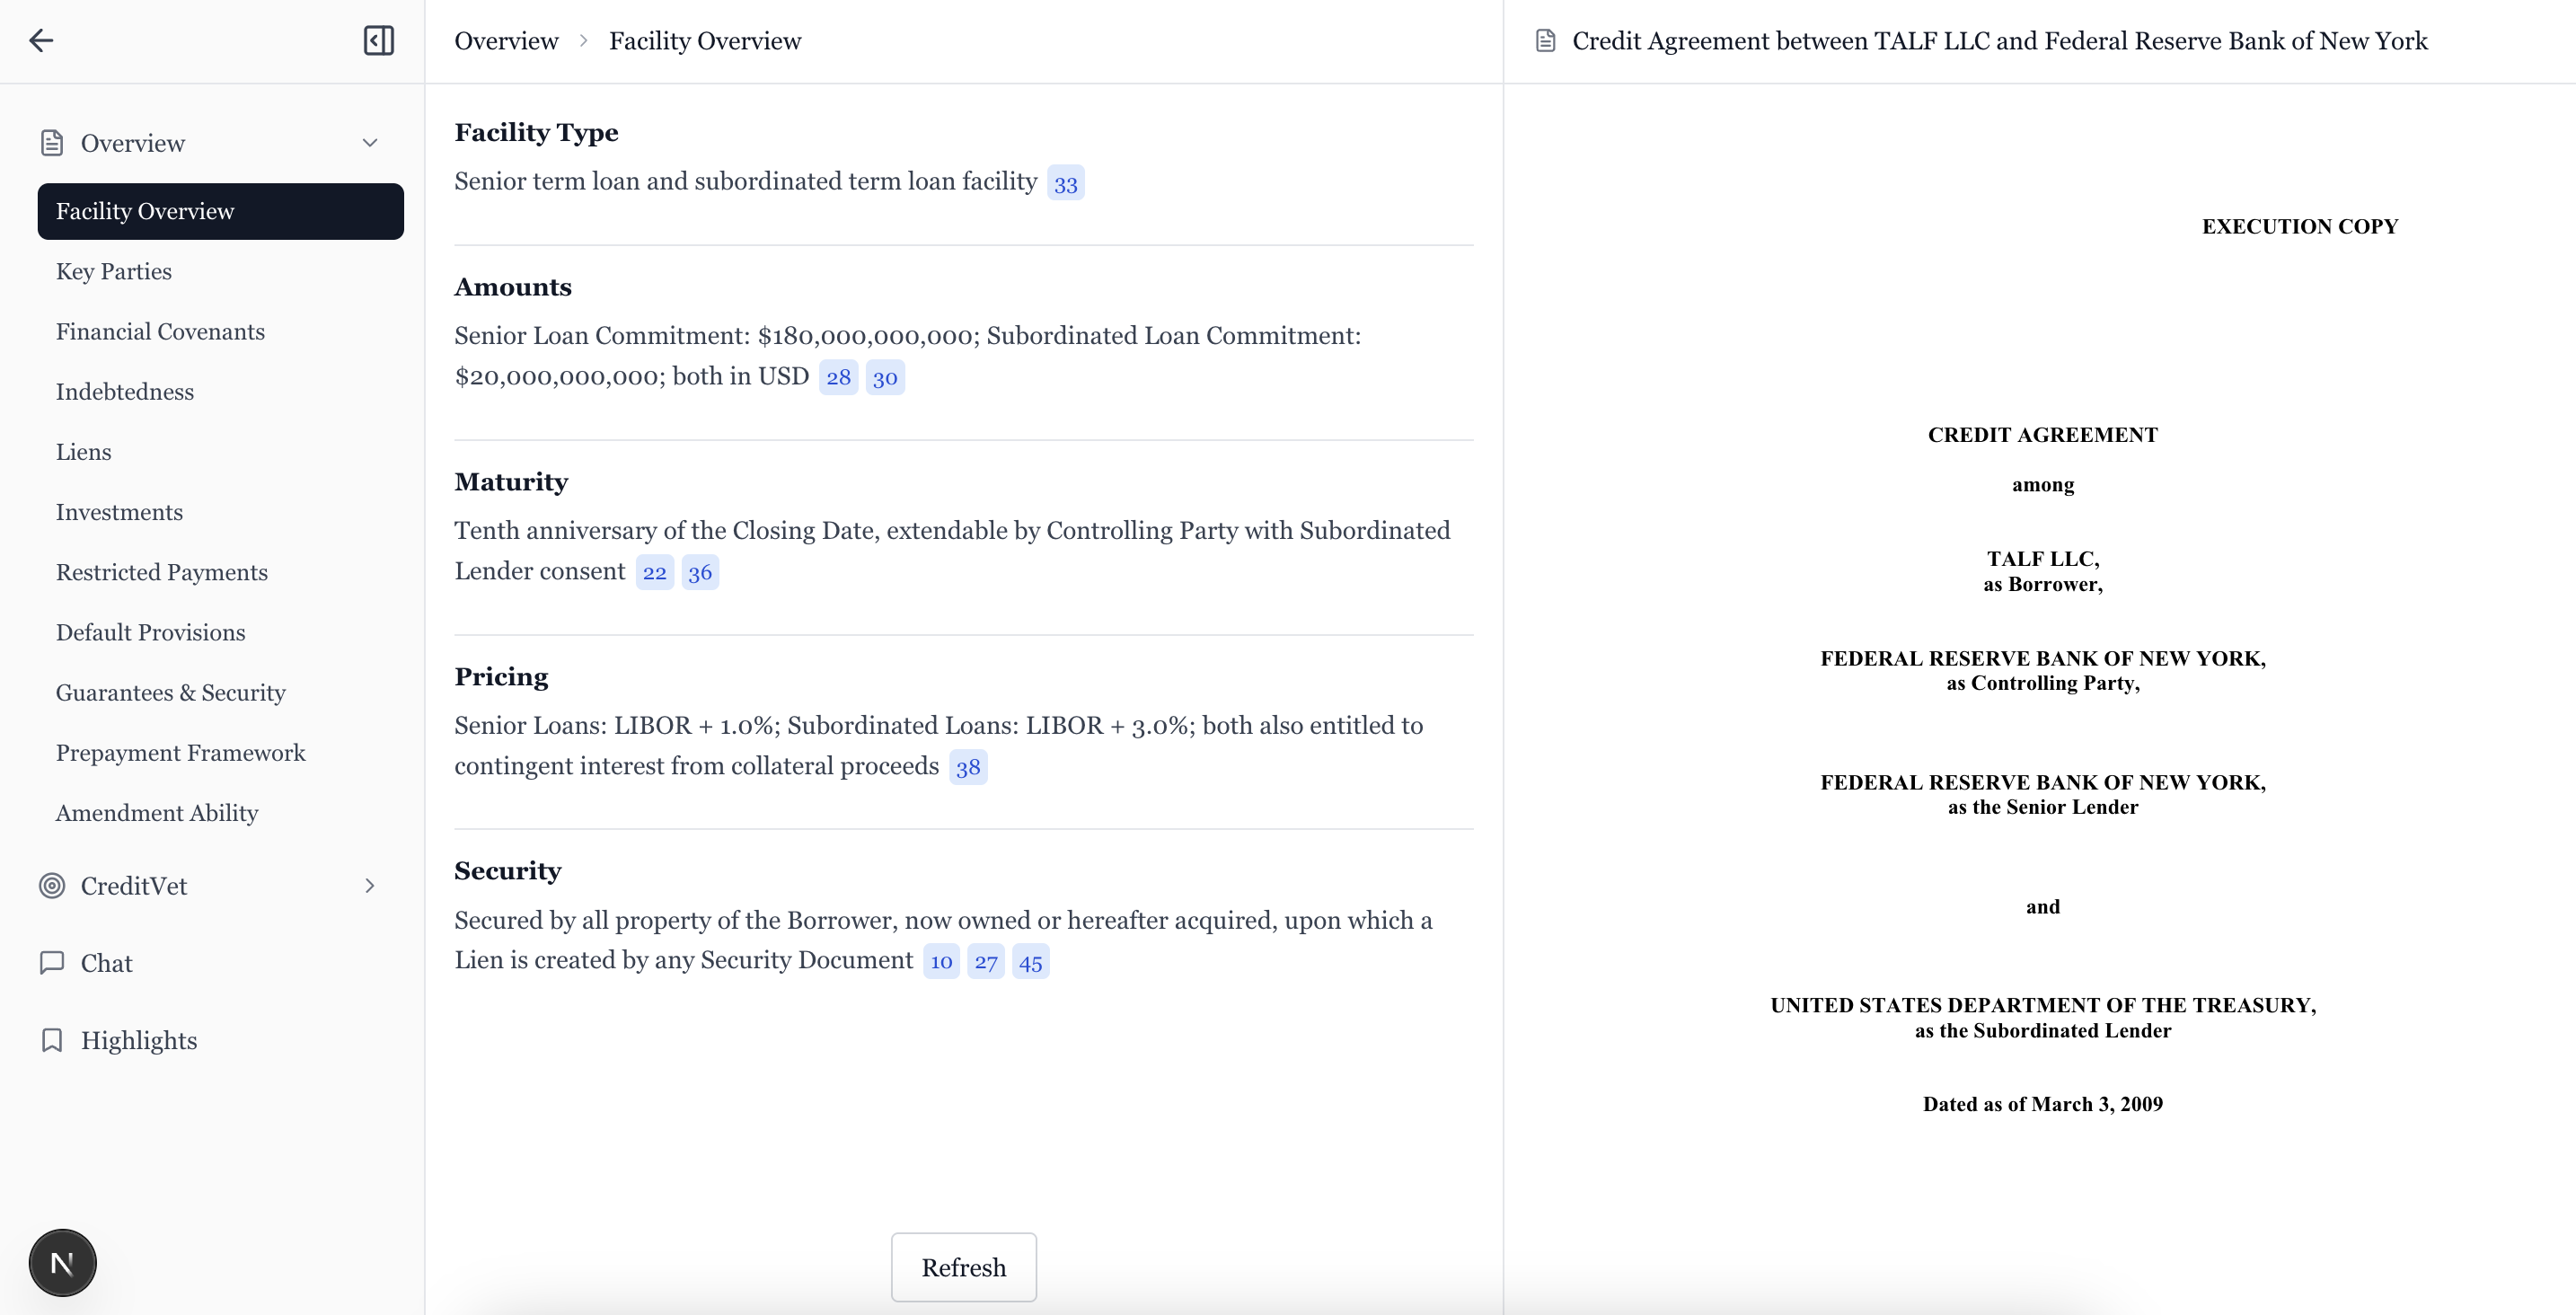Click the Overview document icon
Screen dimensions: 2576x1315
(52, 143)
